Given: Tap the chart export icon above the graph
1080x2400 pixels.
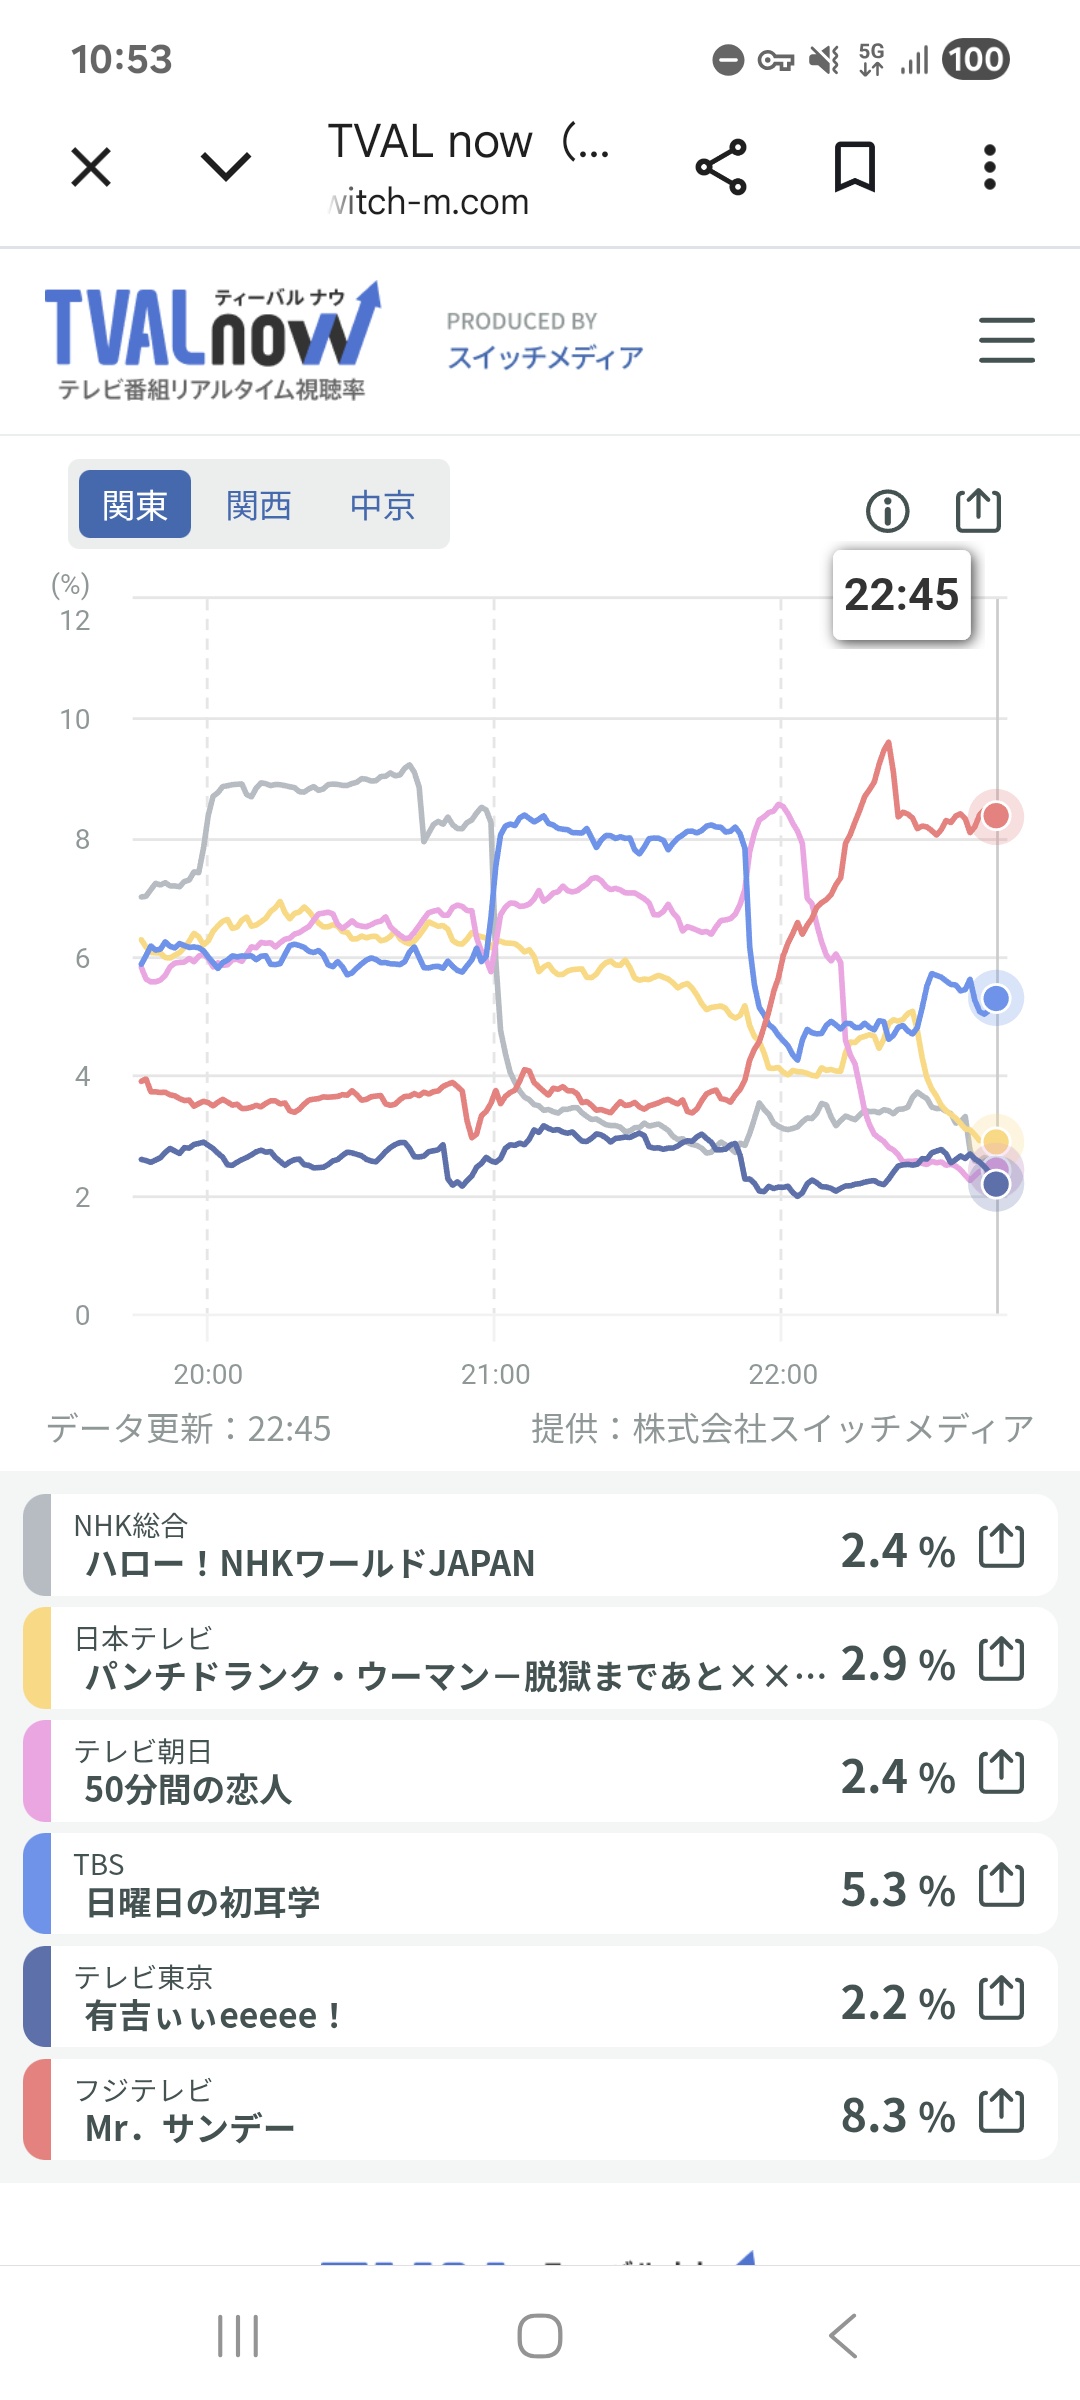Looking at the screenshot, I should coord(977,511).
